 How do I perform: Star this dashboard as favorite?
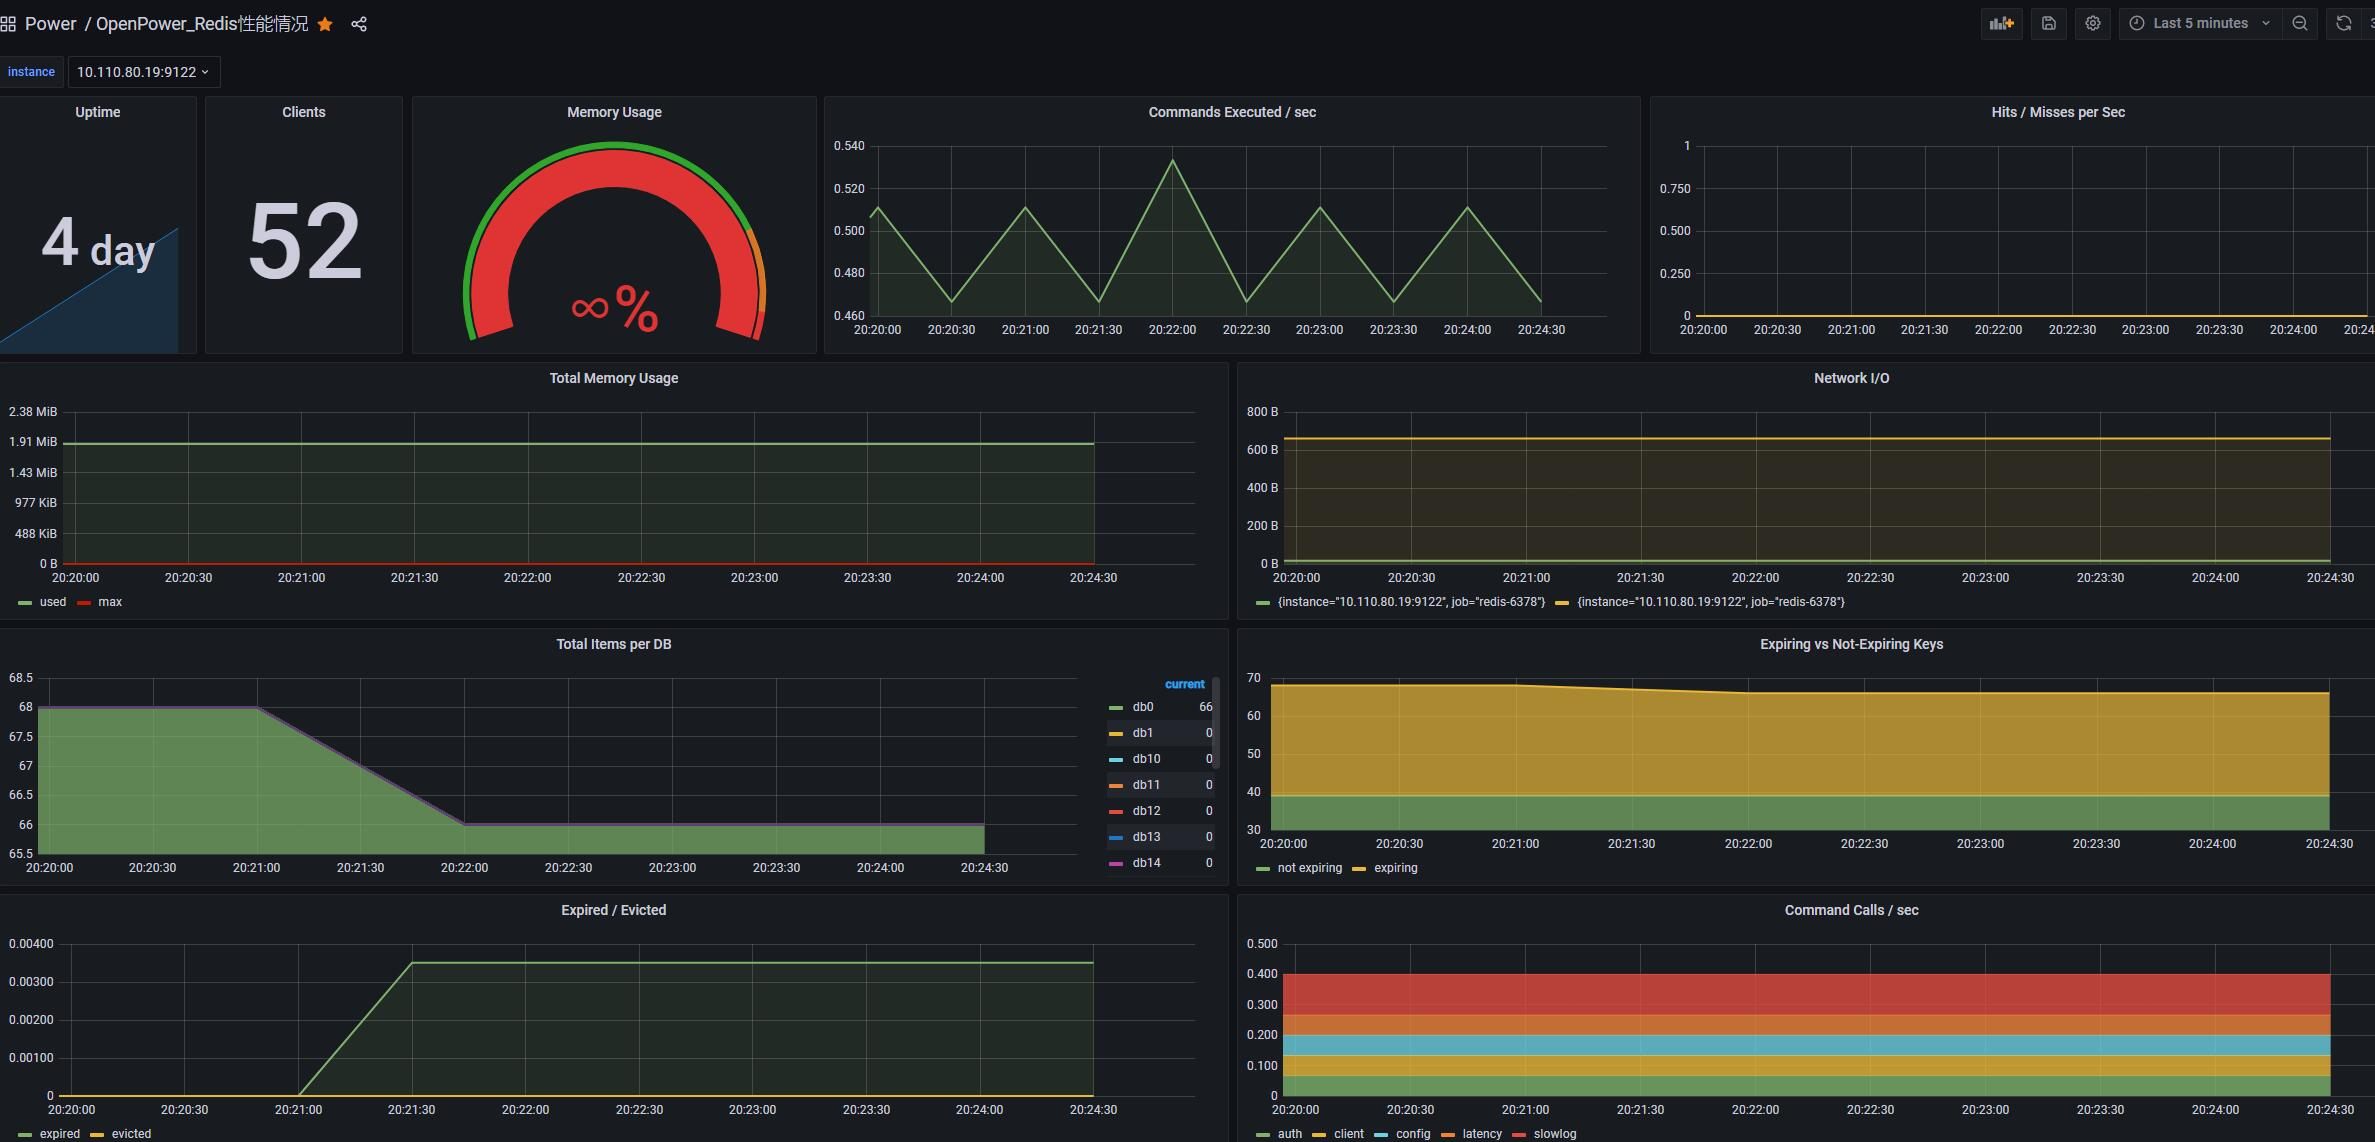click(x=325, y=24)
